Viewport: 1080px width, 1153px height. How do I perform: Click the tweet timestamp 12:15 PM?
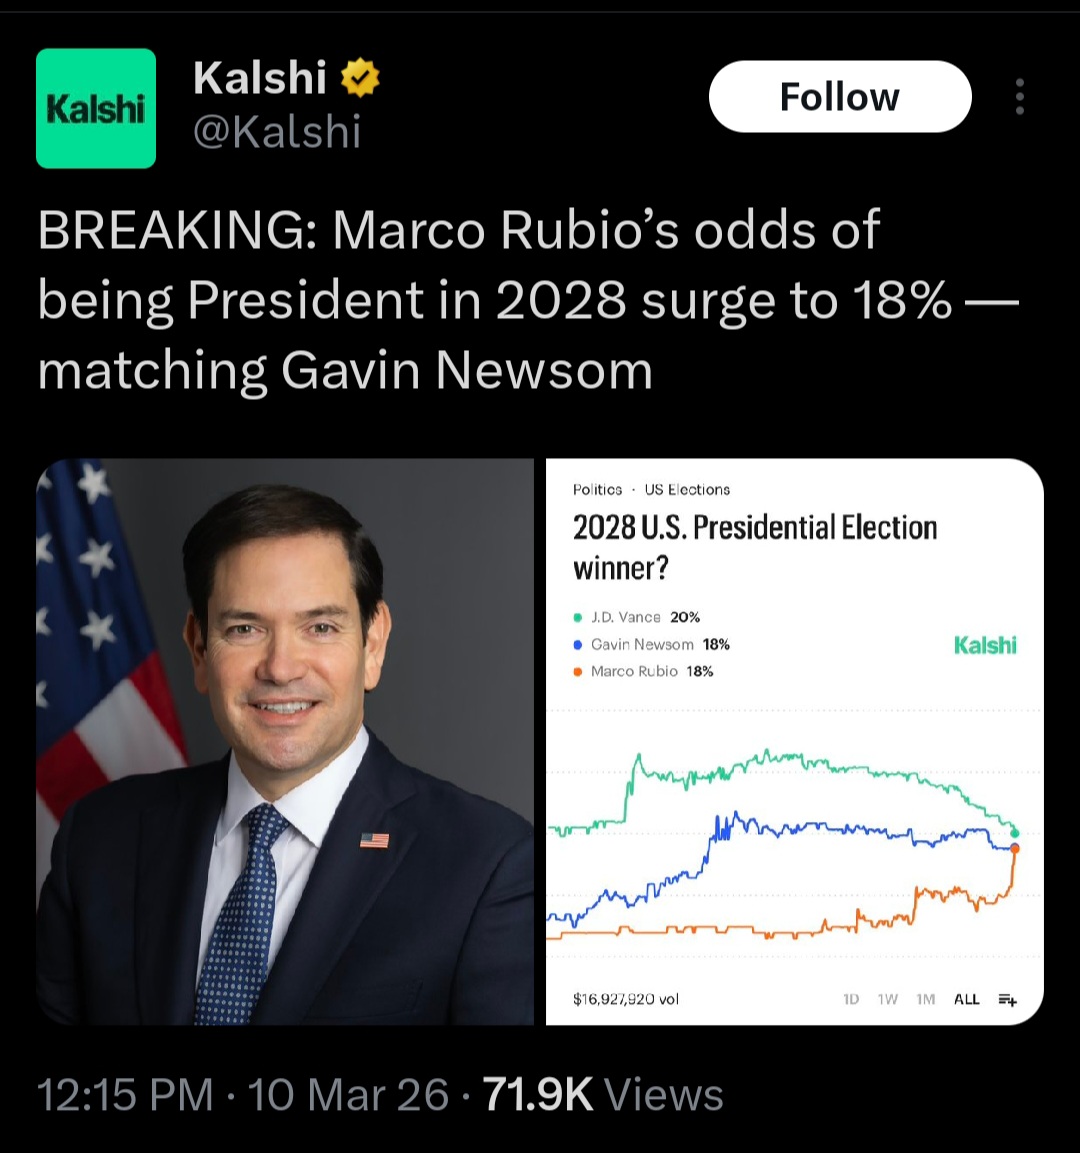pyautogui.click(x=125, y=1094)
